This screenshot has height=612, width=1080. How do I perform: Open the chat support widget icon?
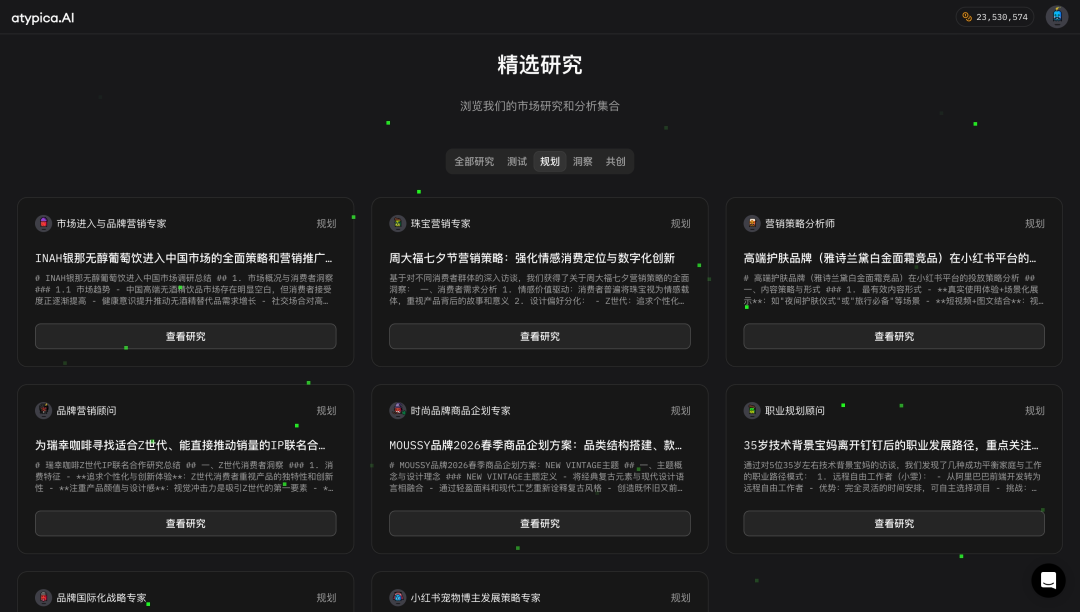tap(1048, 580)
